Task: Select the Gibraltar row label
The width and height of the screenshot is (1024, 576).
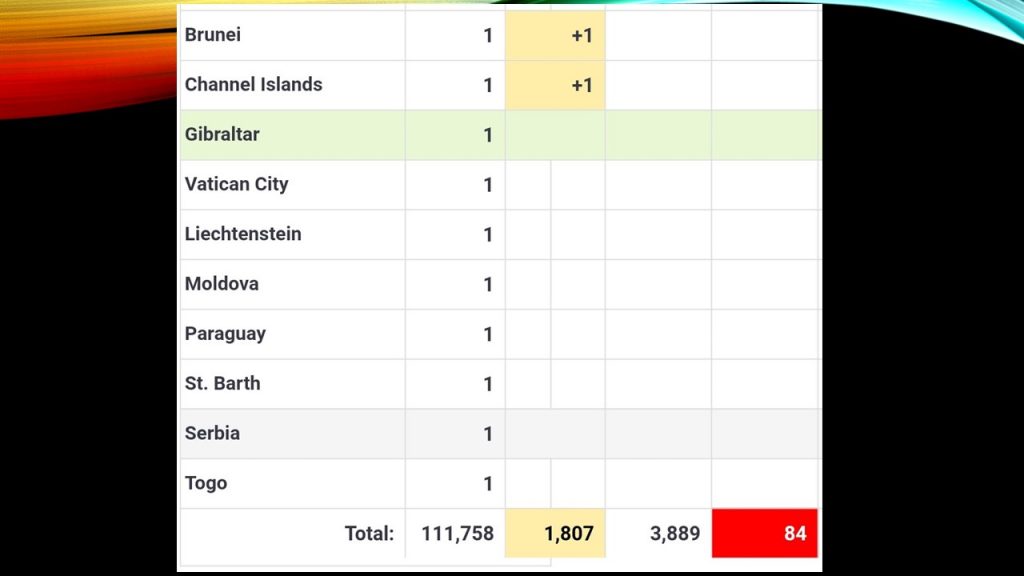Action: tap(222, 135)
